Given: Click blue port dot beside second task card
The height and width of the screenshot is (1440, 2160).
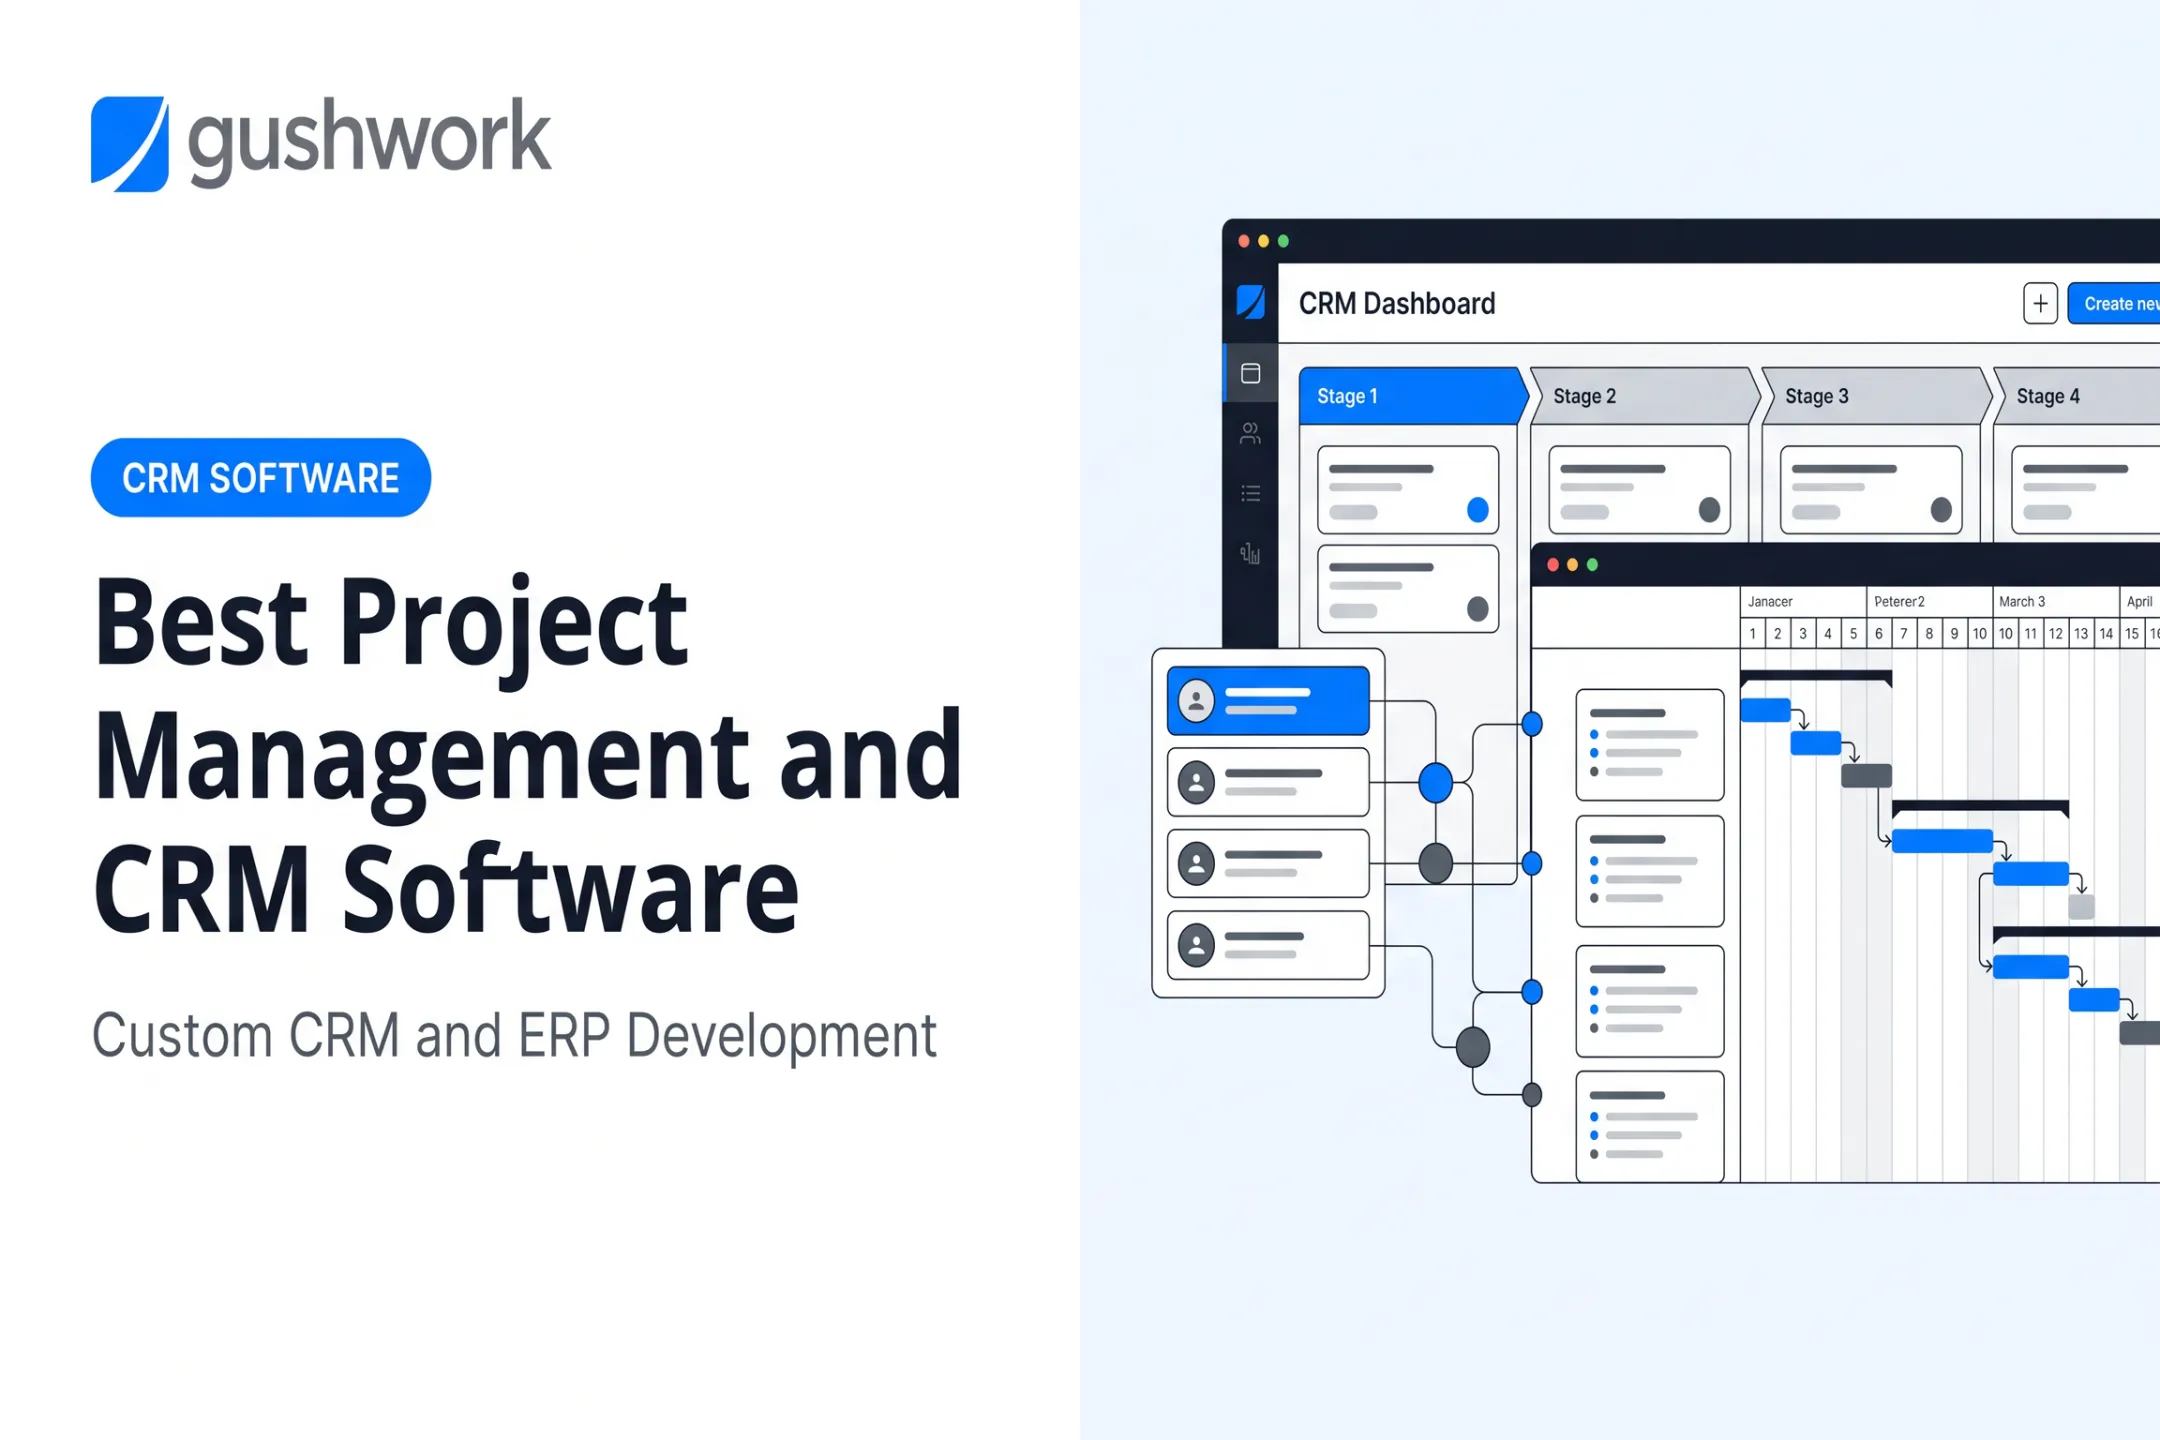Looking at the screenshot, I should click(1531, 863).
